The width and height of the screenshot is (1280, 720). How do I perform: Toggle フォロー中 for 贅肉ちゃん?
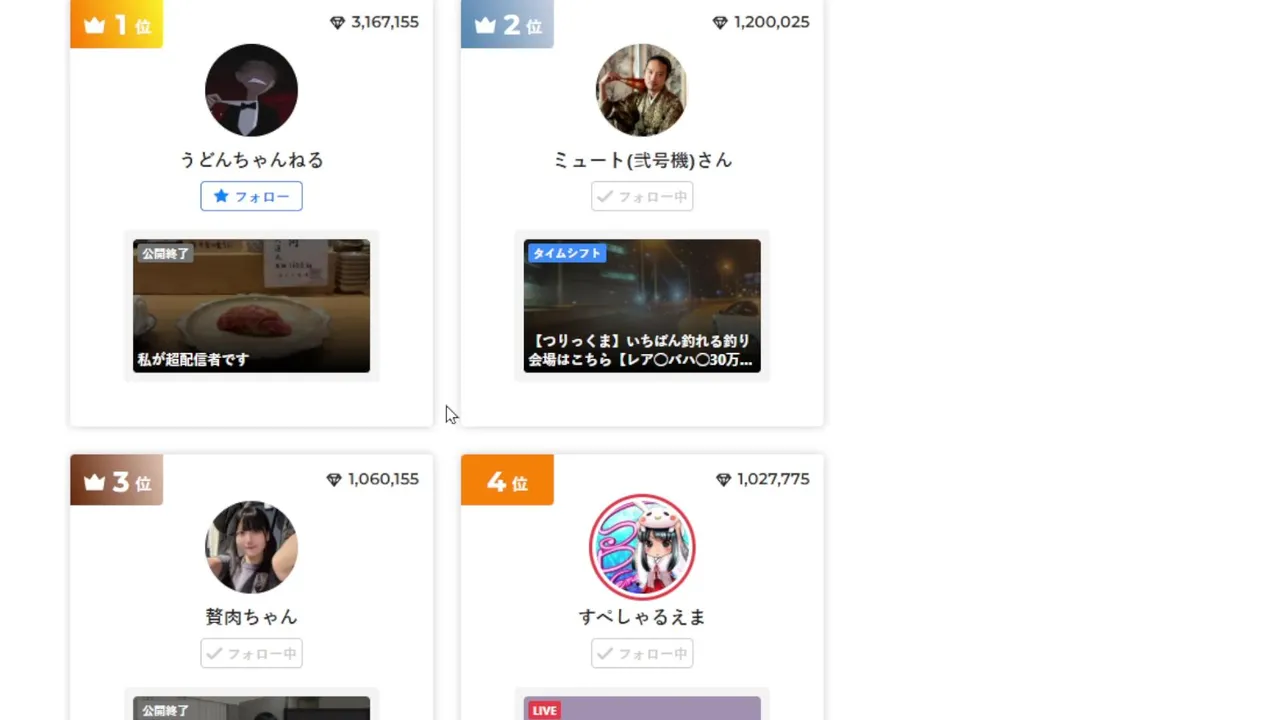pos(251,653)
